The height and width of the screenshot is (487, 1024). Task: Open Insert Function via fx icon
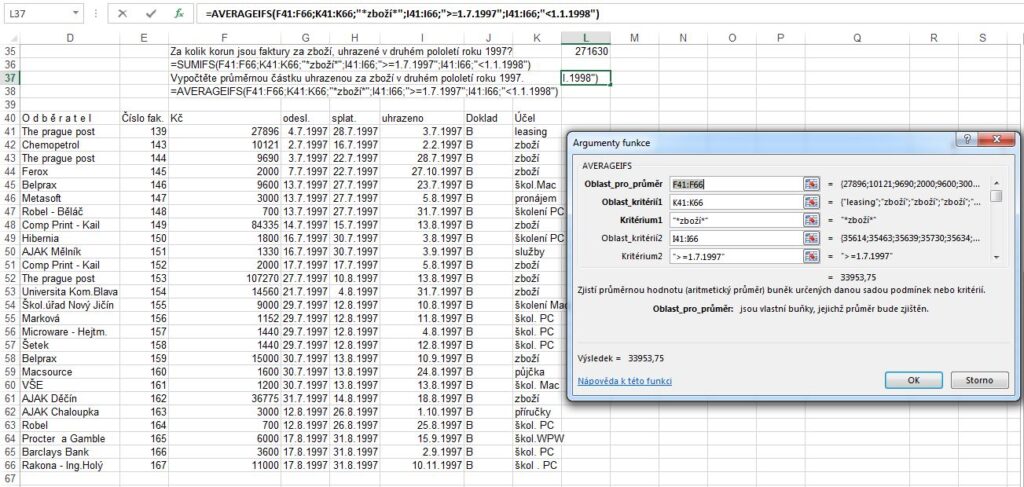(178, 14)
